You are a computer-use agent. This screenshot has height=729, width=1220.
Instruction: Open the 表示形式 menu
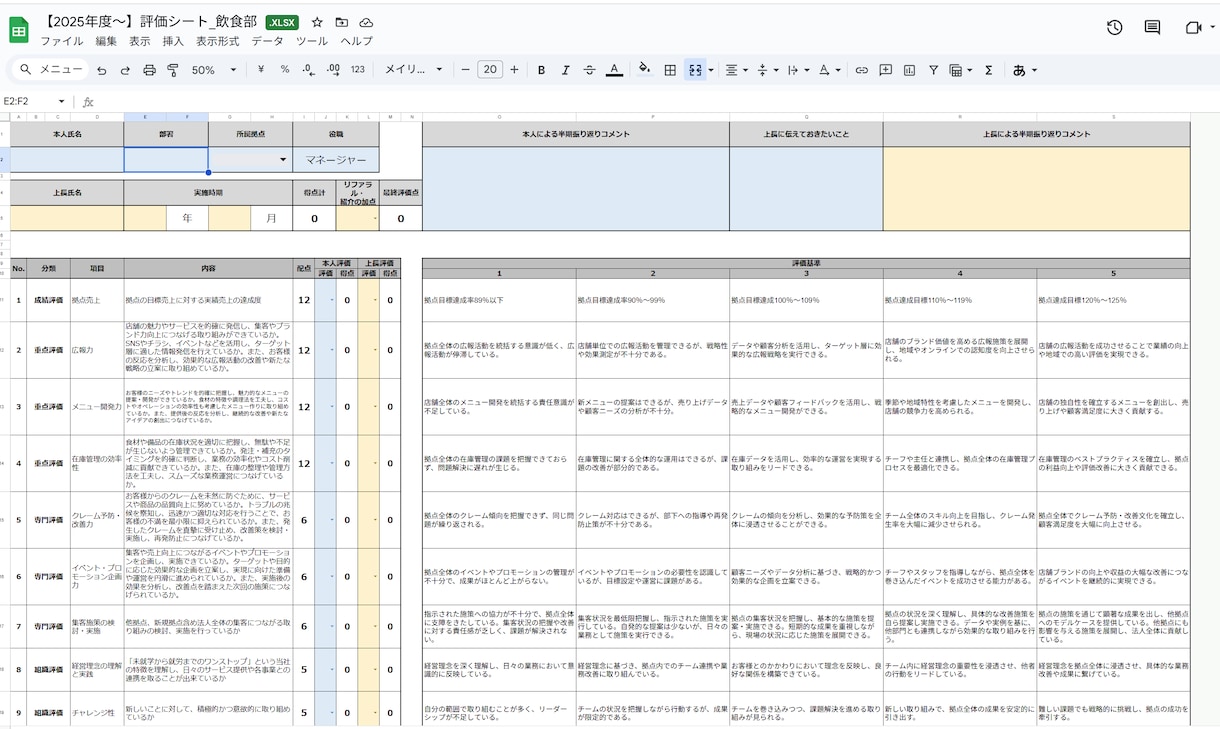point(217,41)
